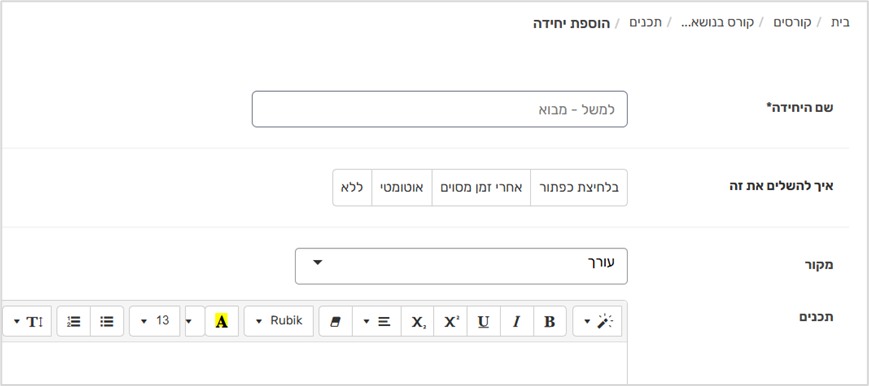The height and width of the screenshot is (386, 869).
Task: Insert ordered numbered list
Action: click(x=74, y=321)
